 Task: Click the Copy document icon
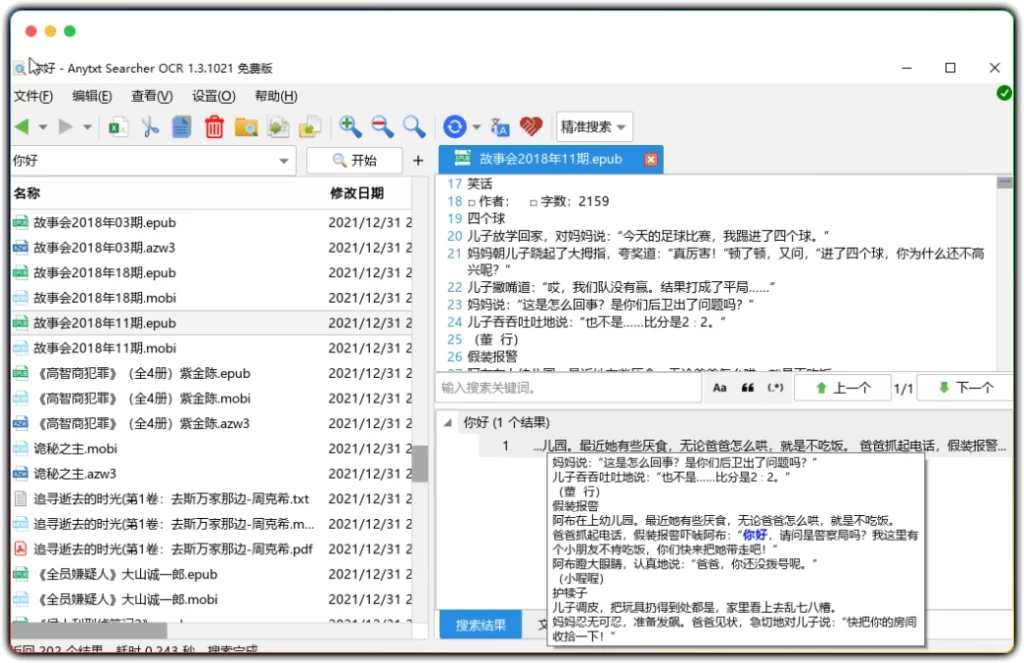tap(180, 126)
